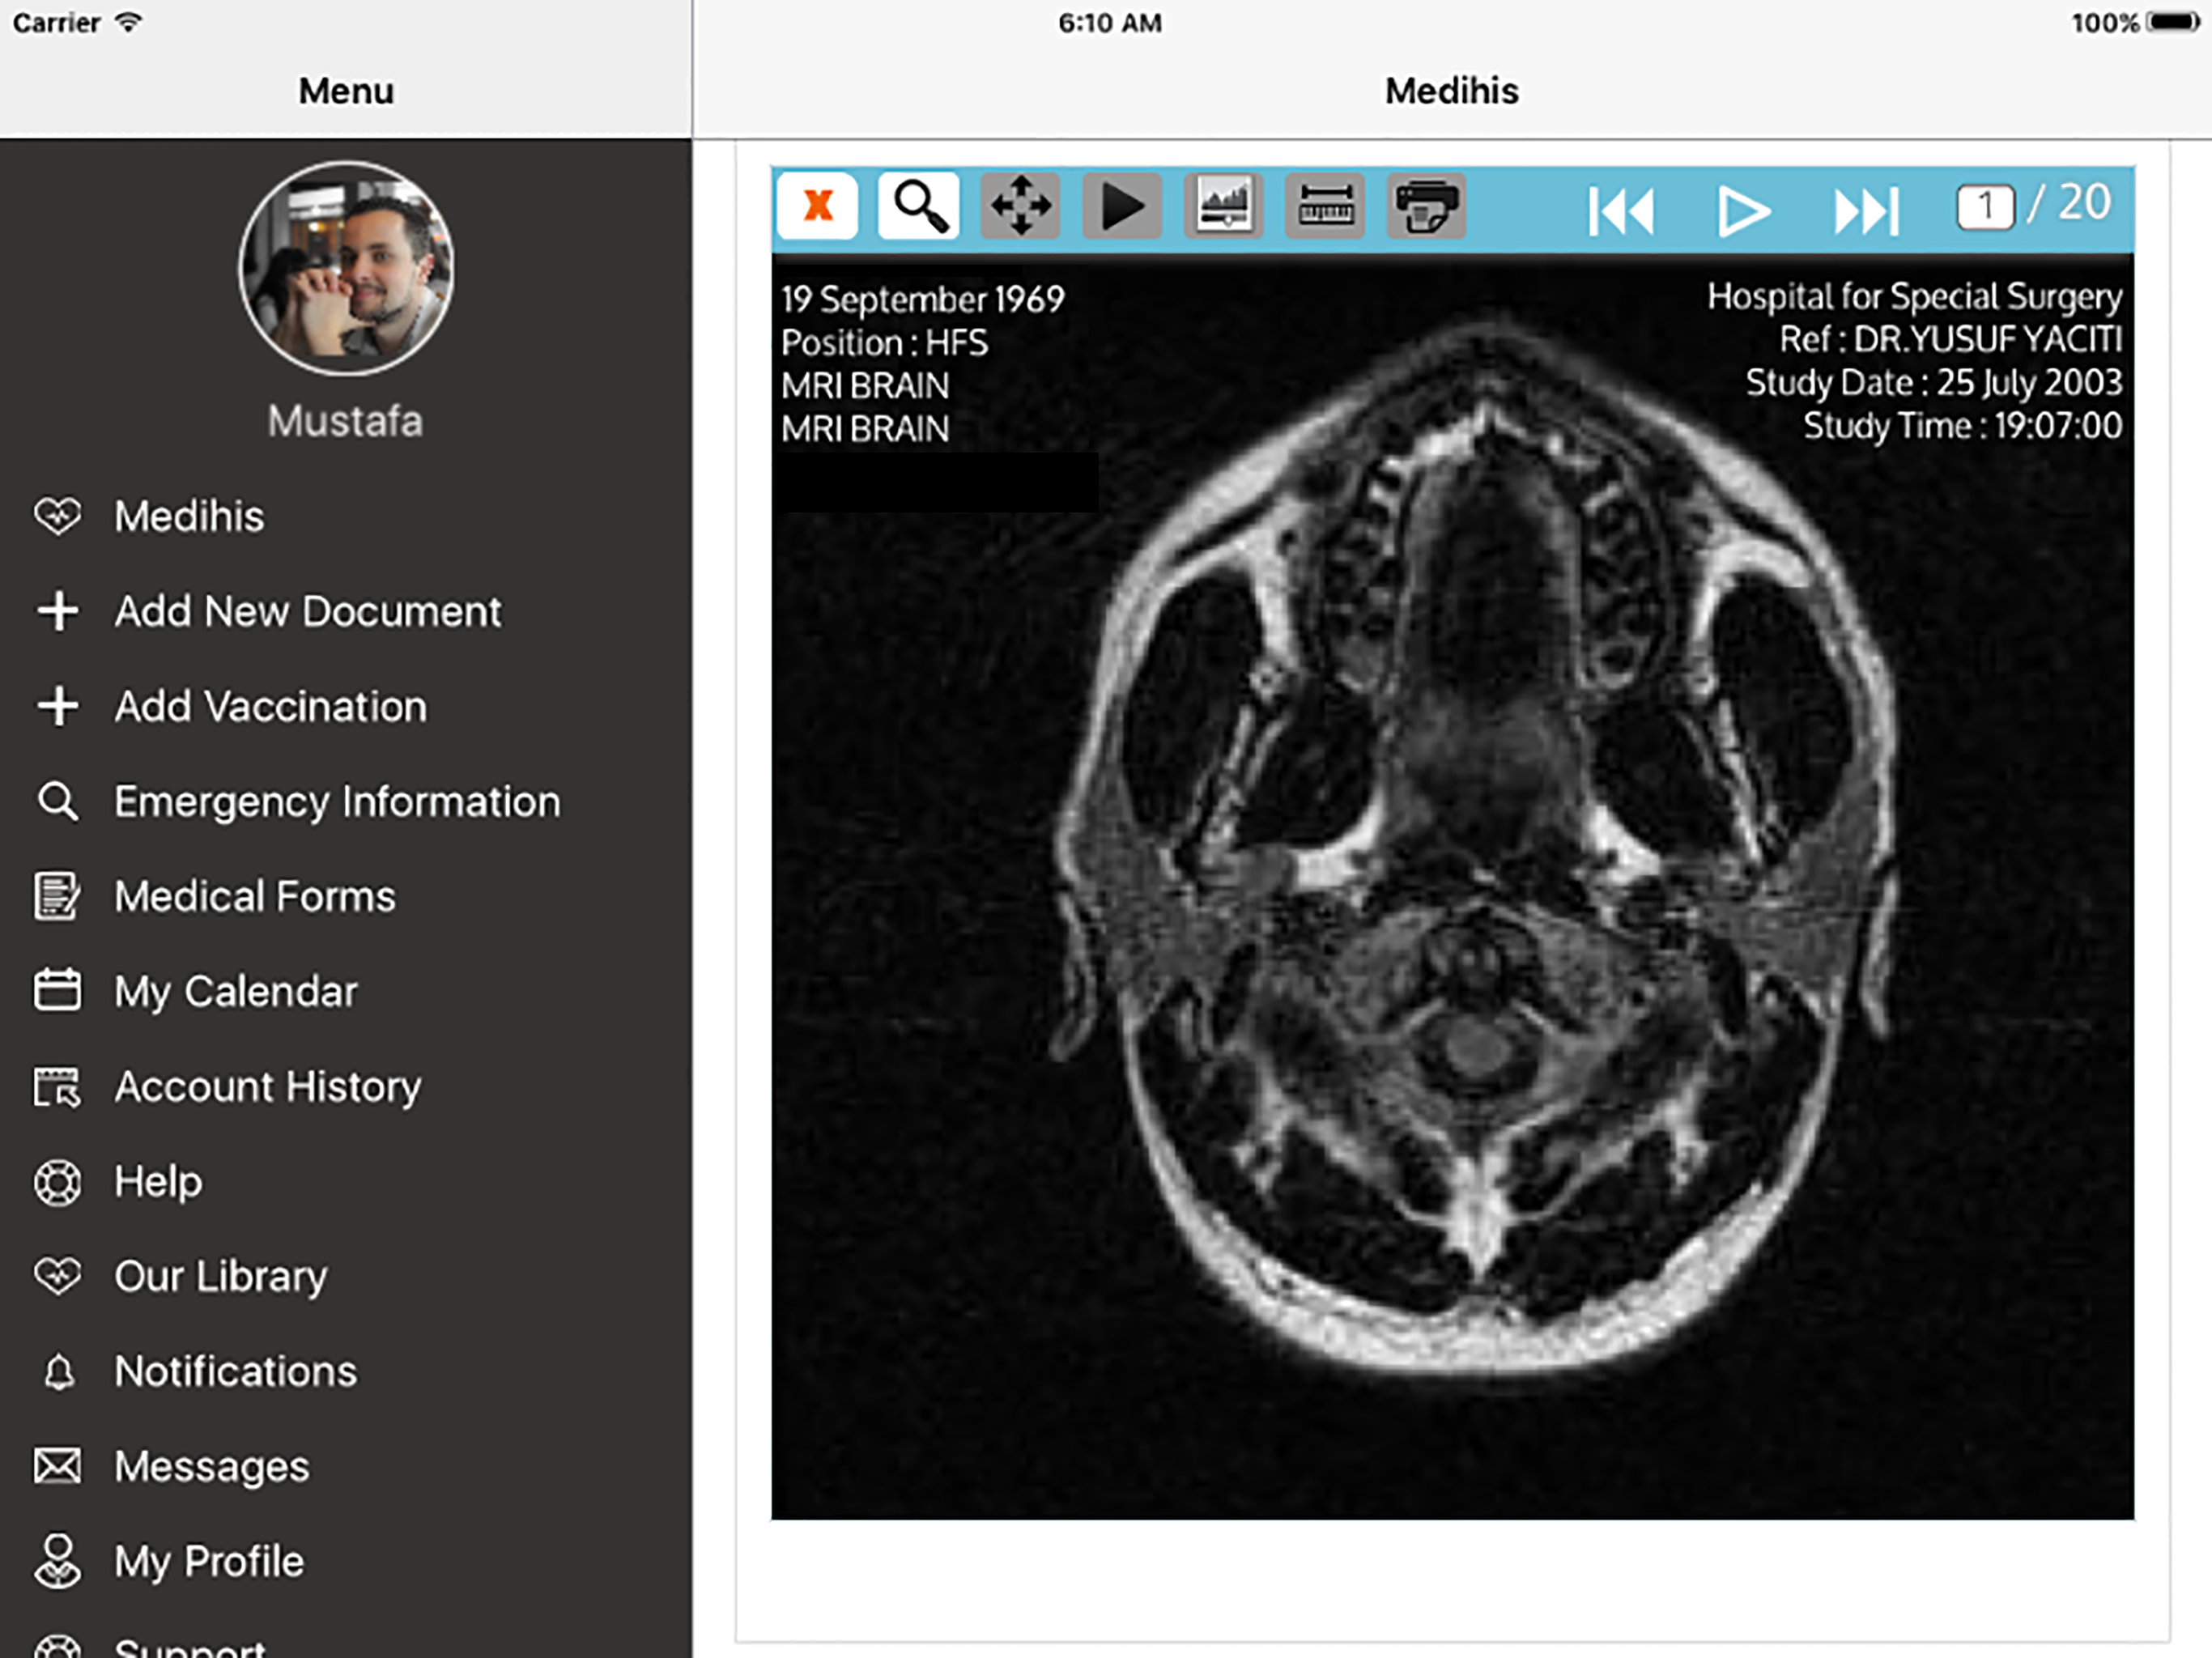
Task: Open the histogram window-level tool
Action: [1224, 207]
